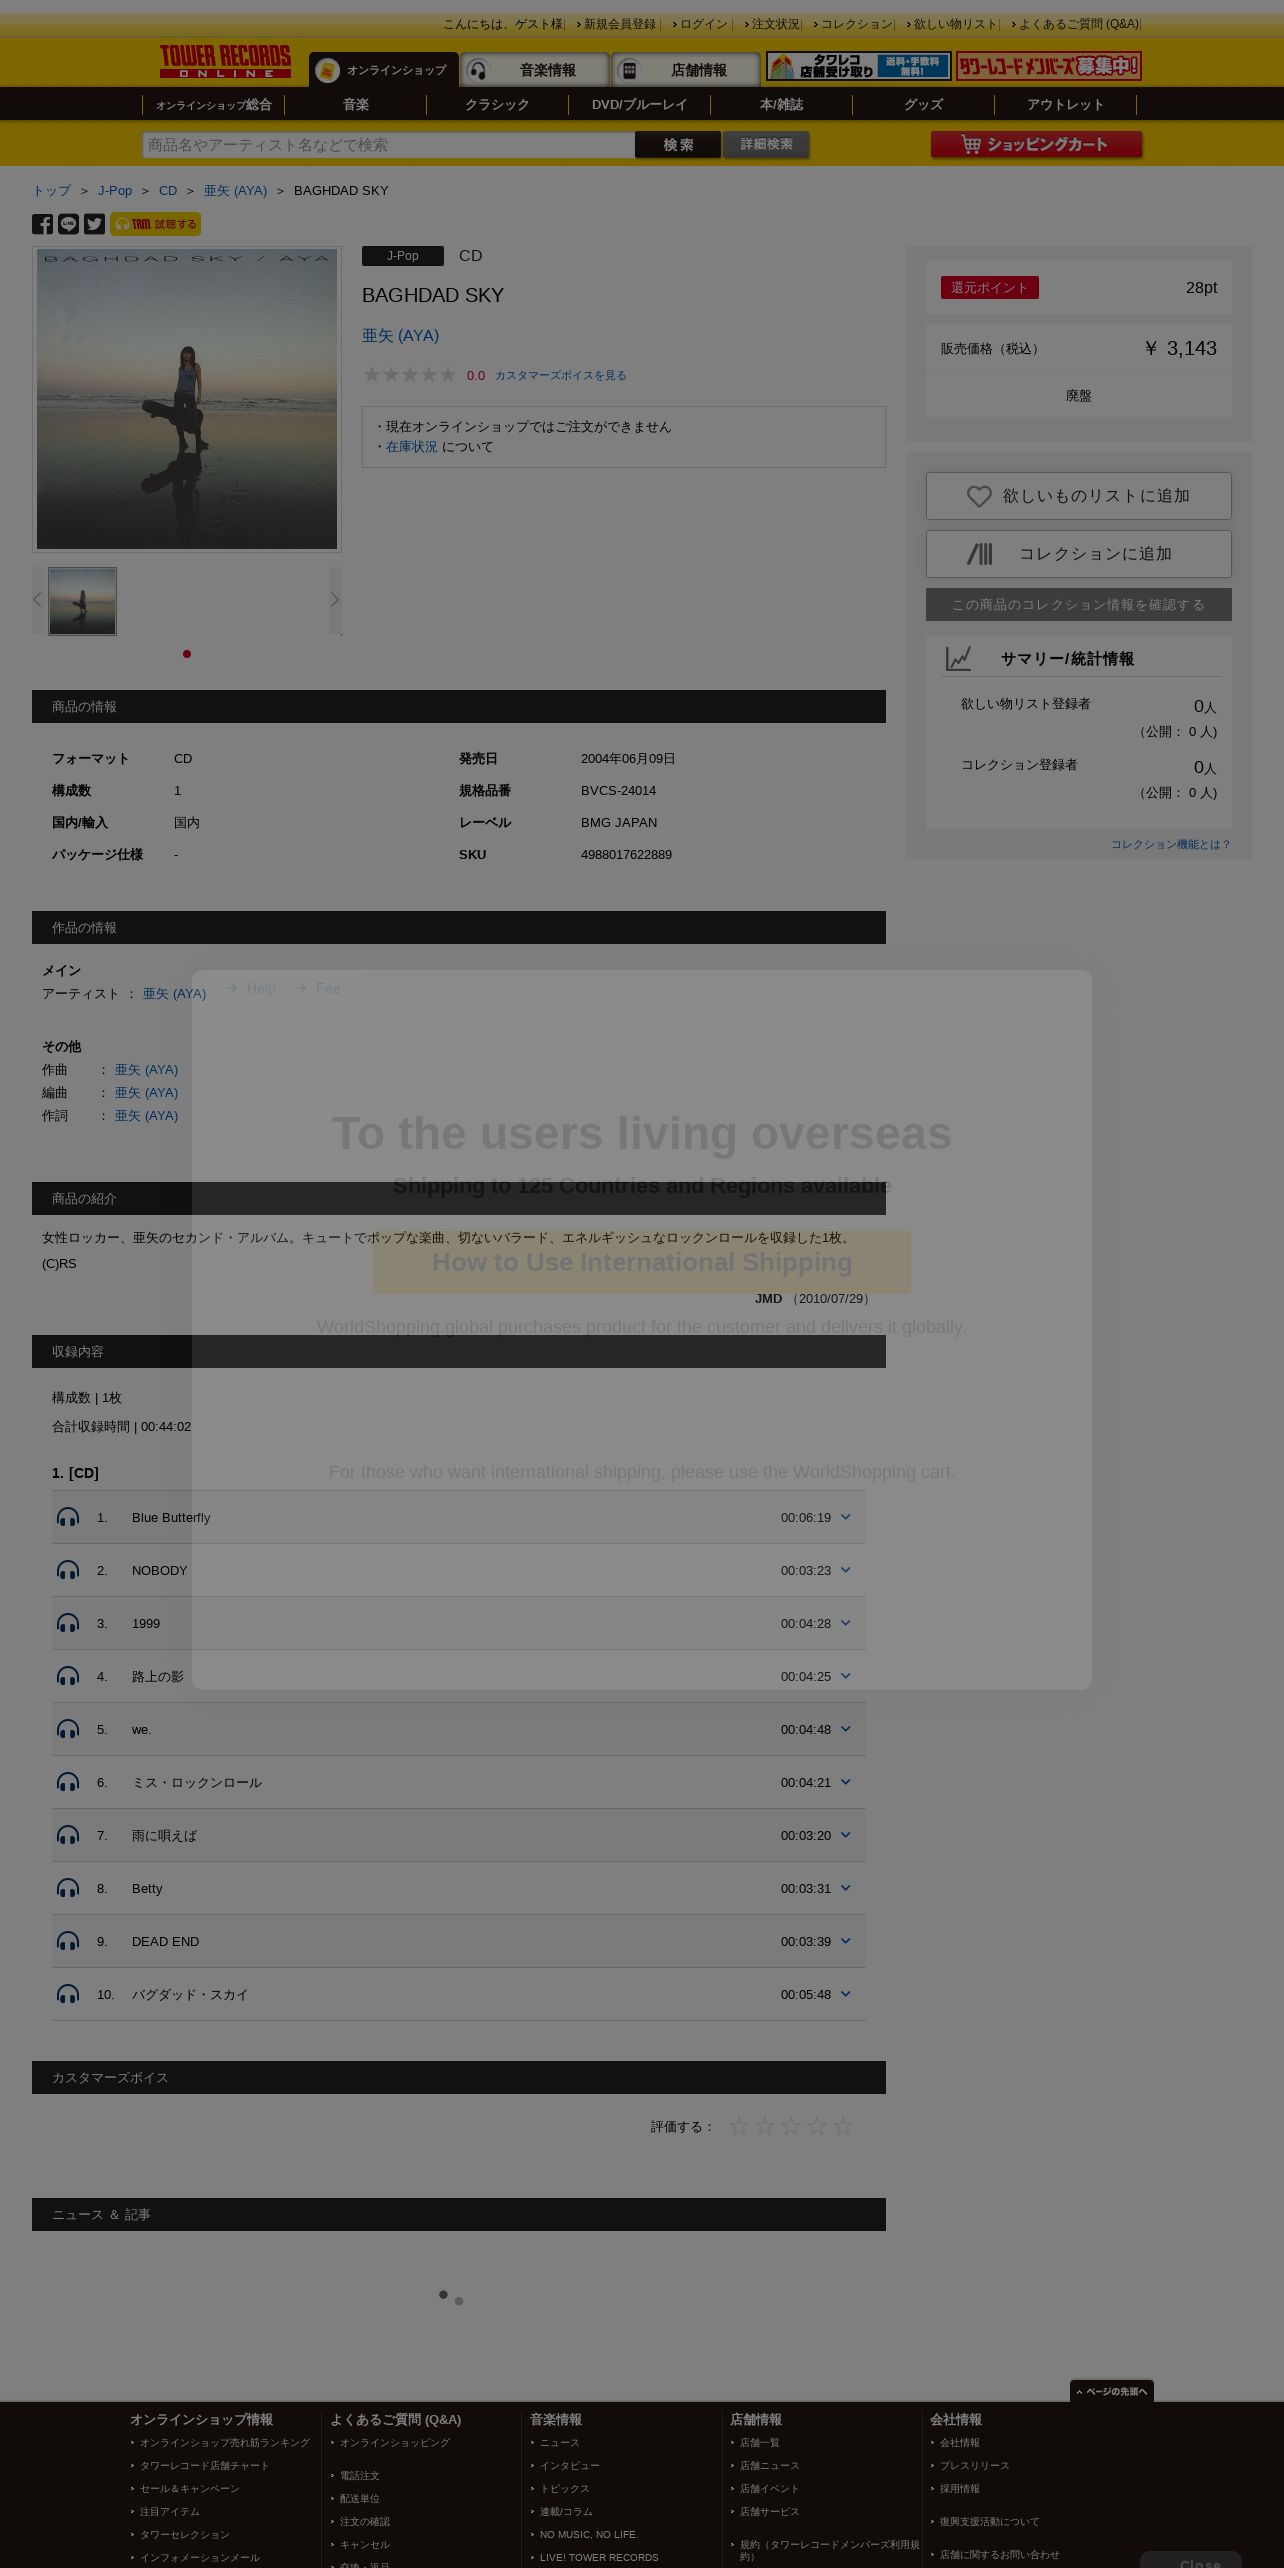This screenshot has height=2568, width=1284.
Task: Open クラシック category menu
Action: pos(497,104)
